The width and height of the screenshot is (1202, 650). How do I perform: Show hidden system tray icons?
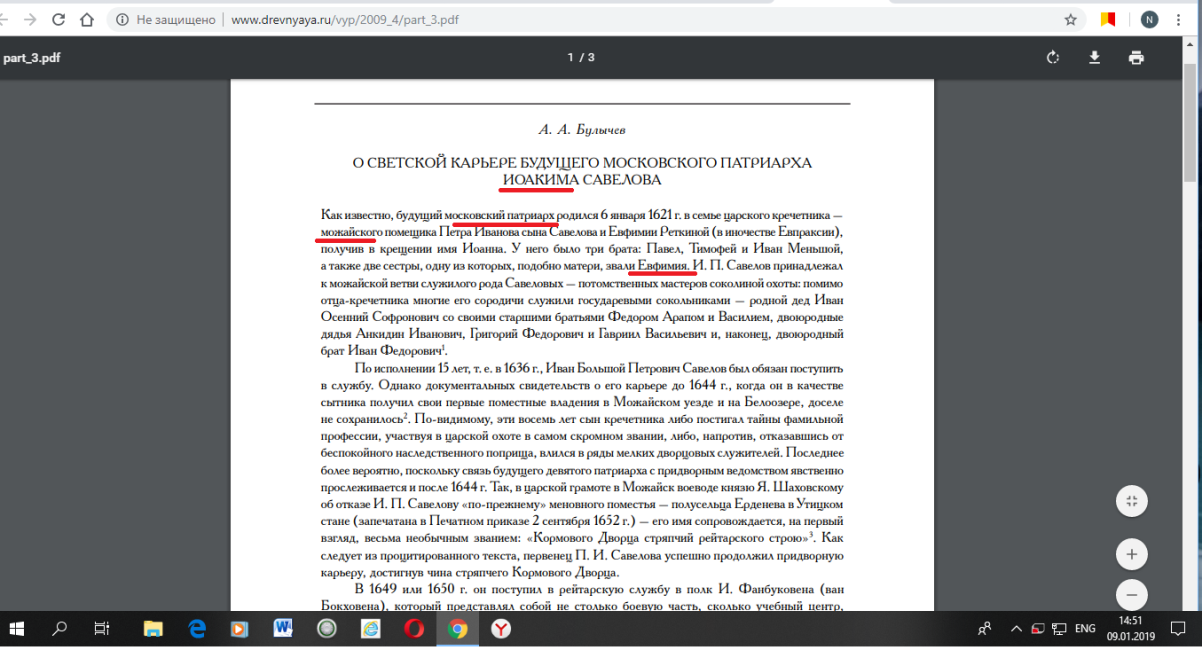[x=1016, y=629]
